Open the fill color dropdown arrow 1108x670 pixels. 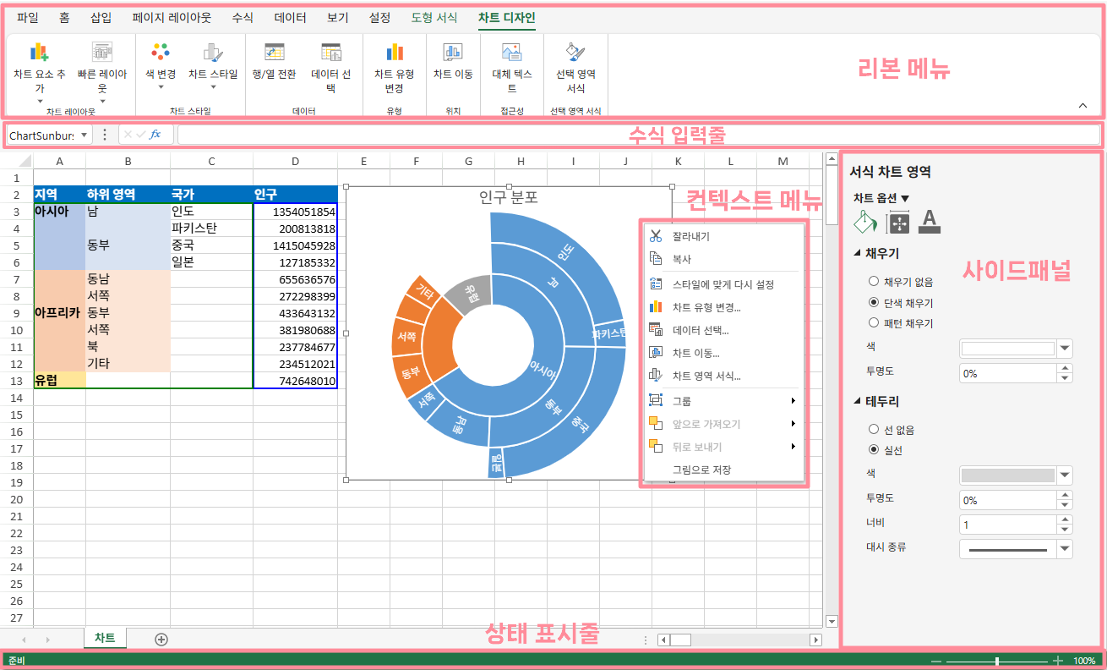click(x=1065, y=348)
